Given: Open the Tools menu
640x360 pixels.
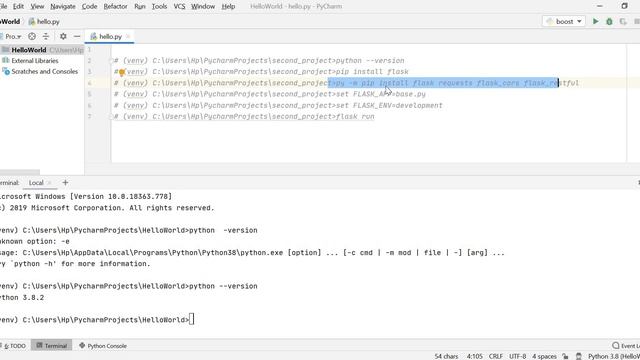Looking at the screenshot, I should click(x=159, y=7).
